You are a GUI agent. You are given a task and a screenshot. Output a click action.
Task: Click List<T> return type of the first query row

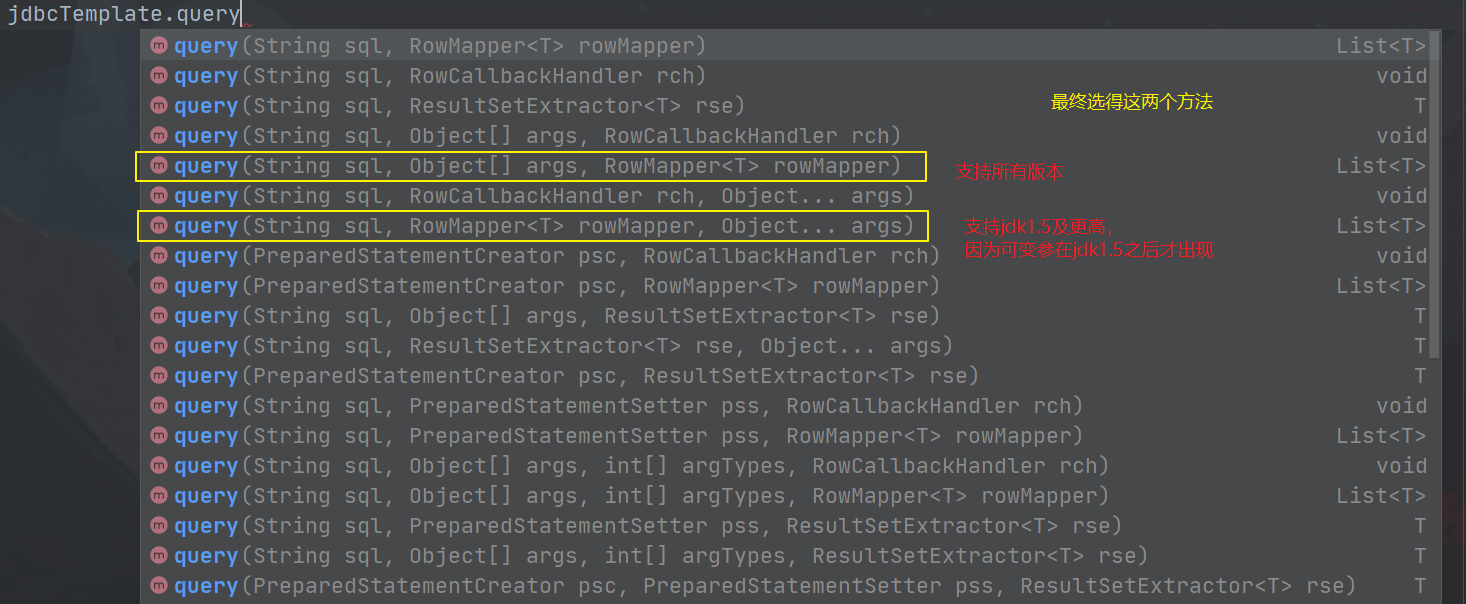pos(1381,46)
